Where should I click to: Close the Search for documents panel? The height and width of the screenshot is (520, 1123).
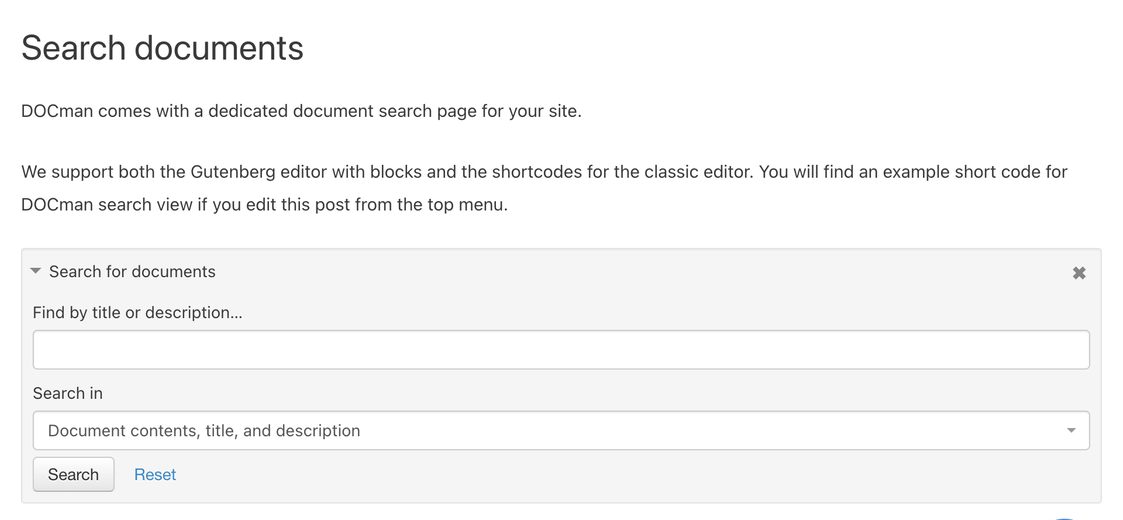point(1079,273)
